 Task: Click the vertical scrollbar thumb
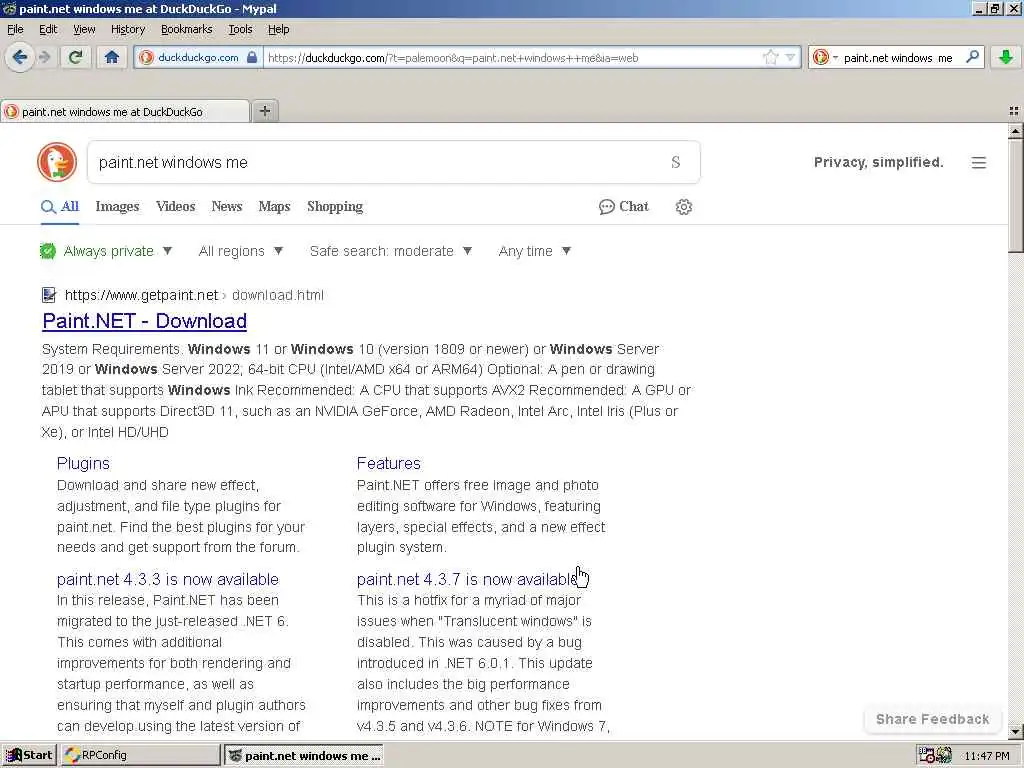tap(1016, 196)
